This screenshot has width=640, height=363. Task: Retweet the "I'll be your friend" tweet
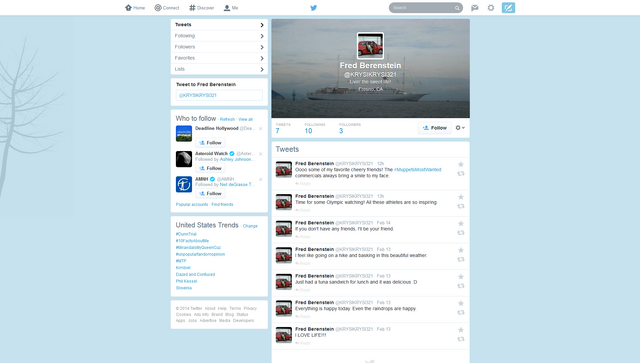pos(461,233)
